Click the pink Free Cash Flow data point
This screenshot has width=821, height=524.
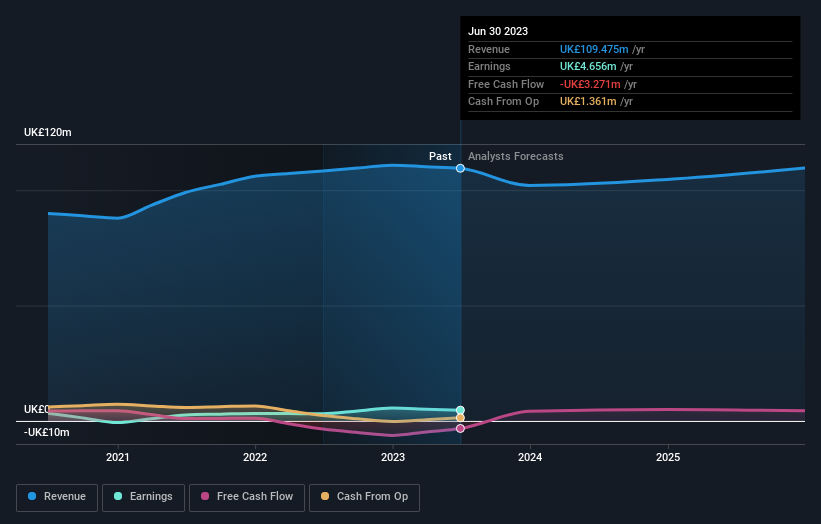coord(460,428)
